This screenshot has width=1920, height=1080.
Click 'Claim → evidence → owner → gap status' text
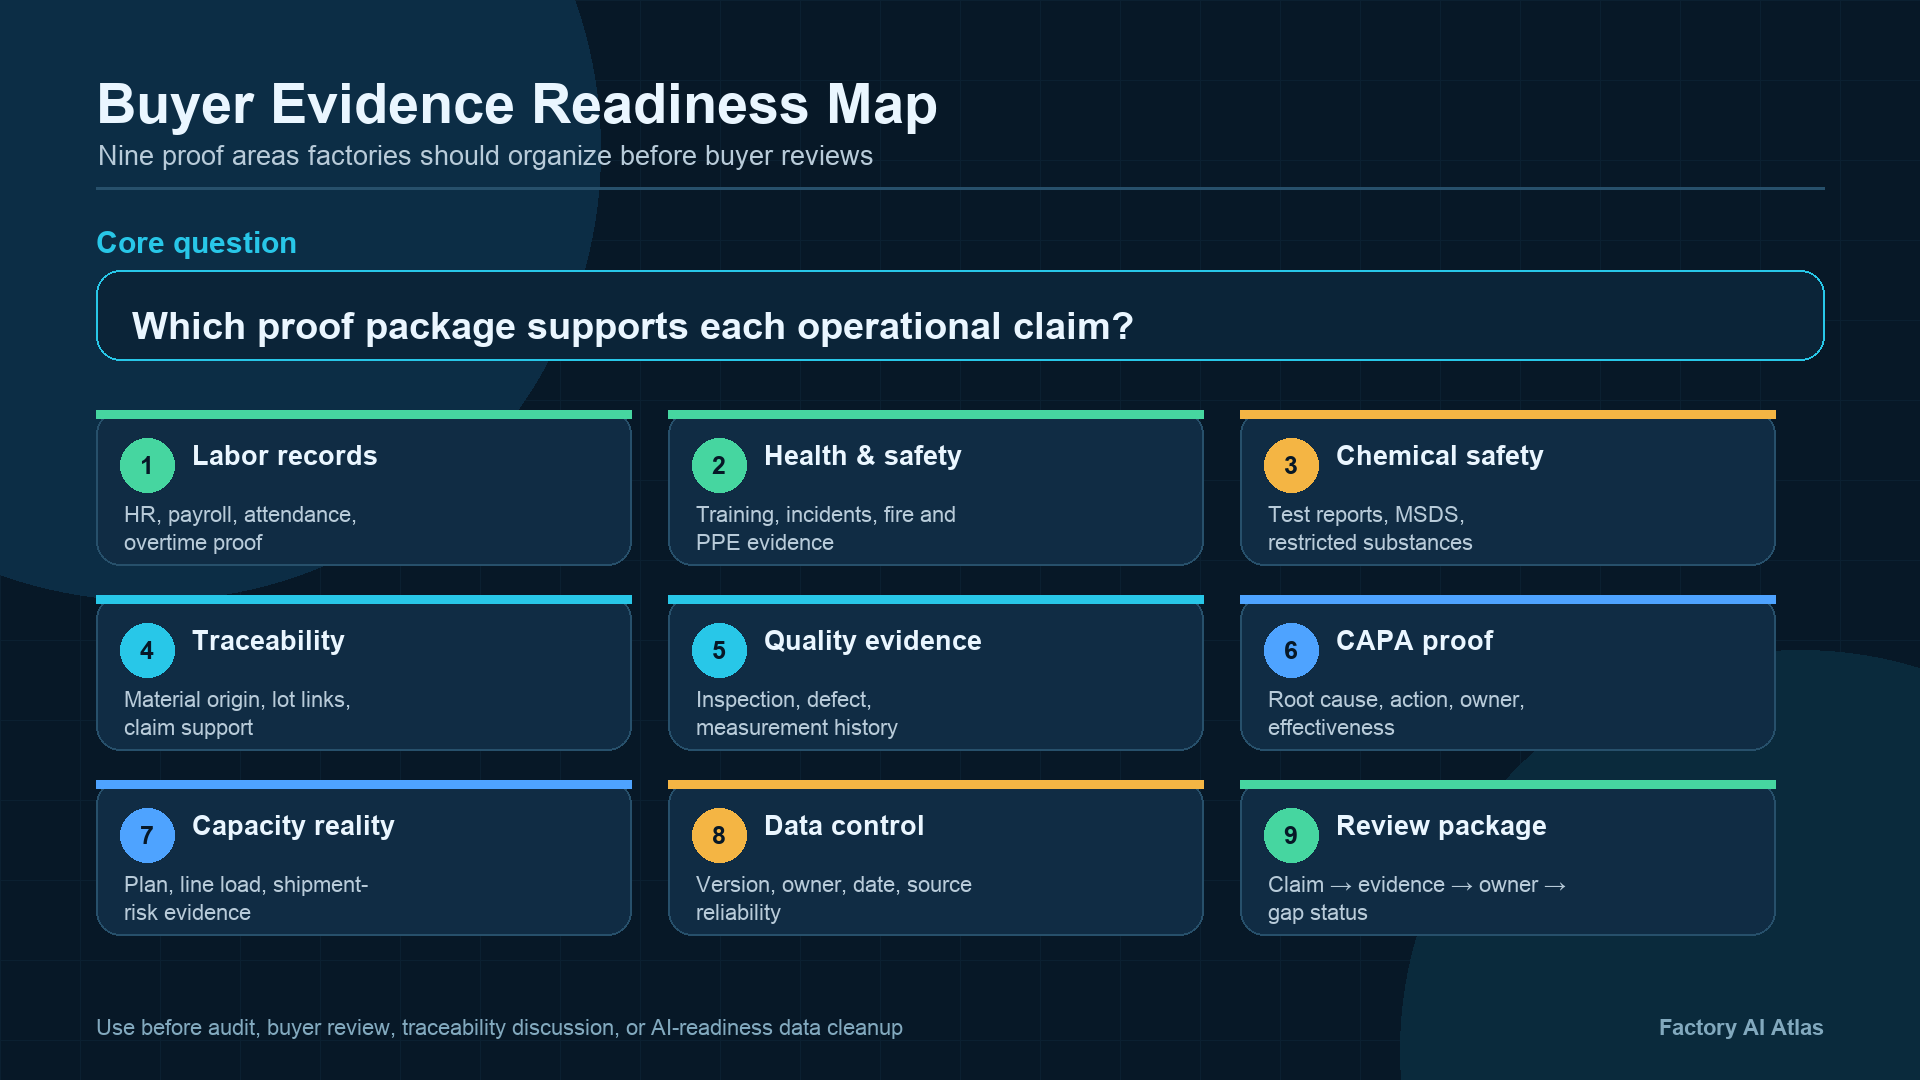pyautogui.click(x=1417, y=898)
